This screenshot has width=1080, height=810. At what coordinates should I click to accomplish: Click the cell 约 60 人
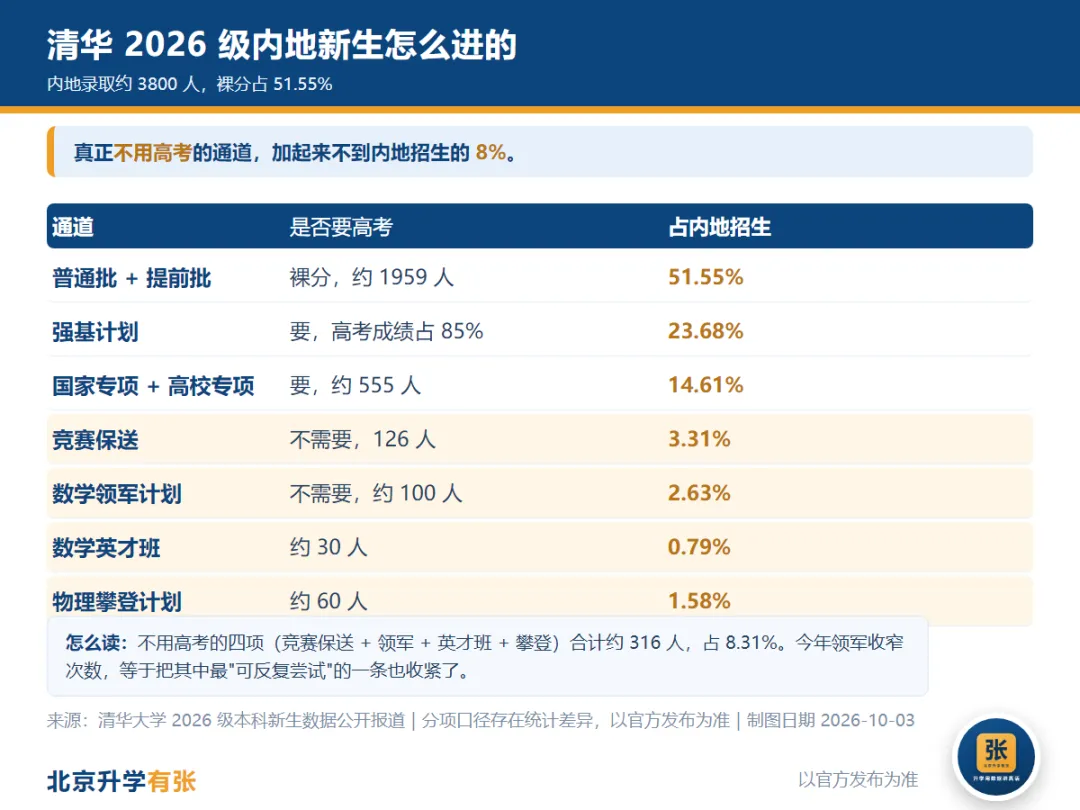coord(329,601)
